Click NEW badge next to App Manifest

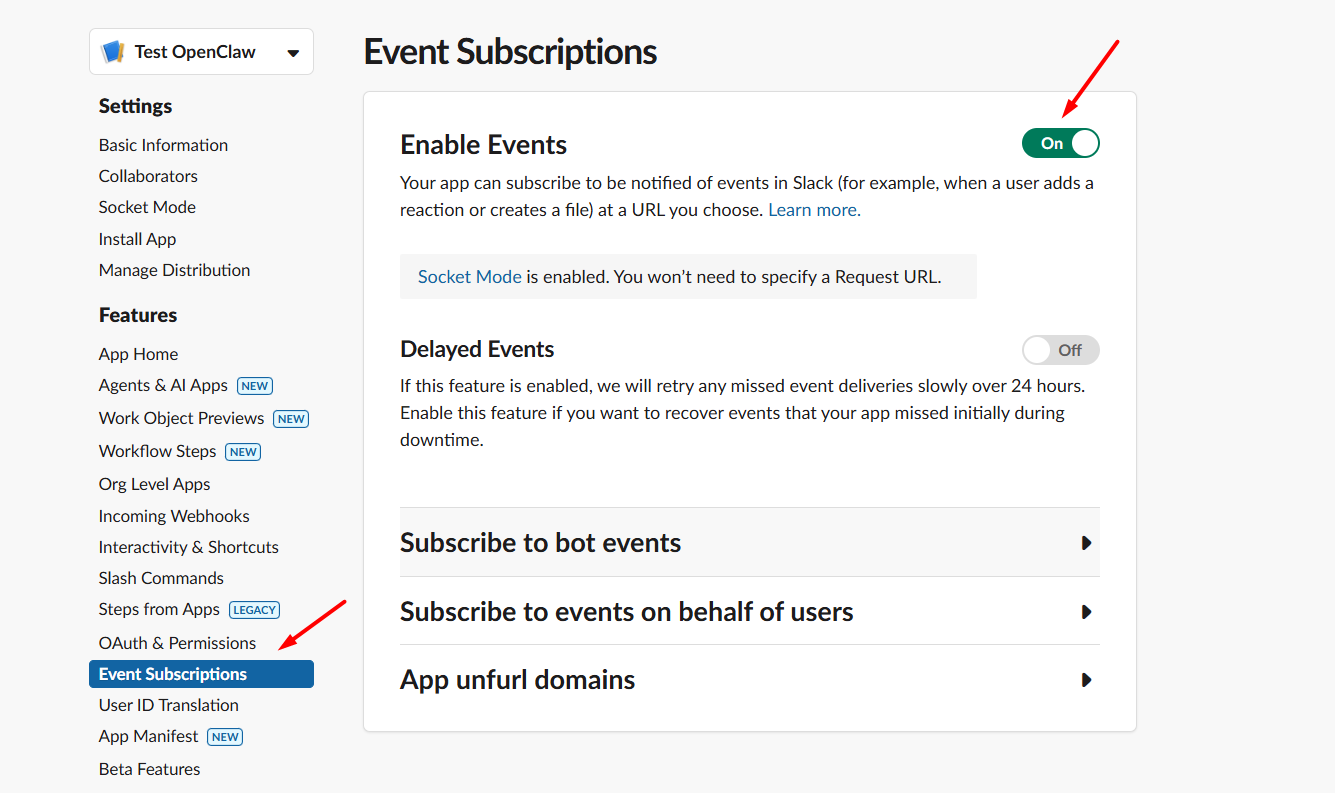[225, 737]
